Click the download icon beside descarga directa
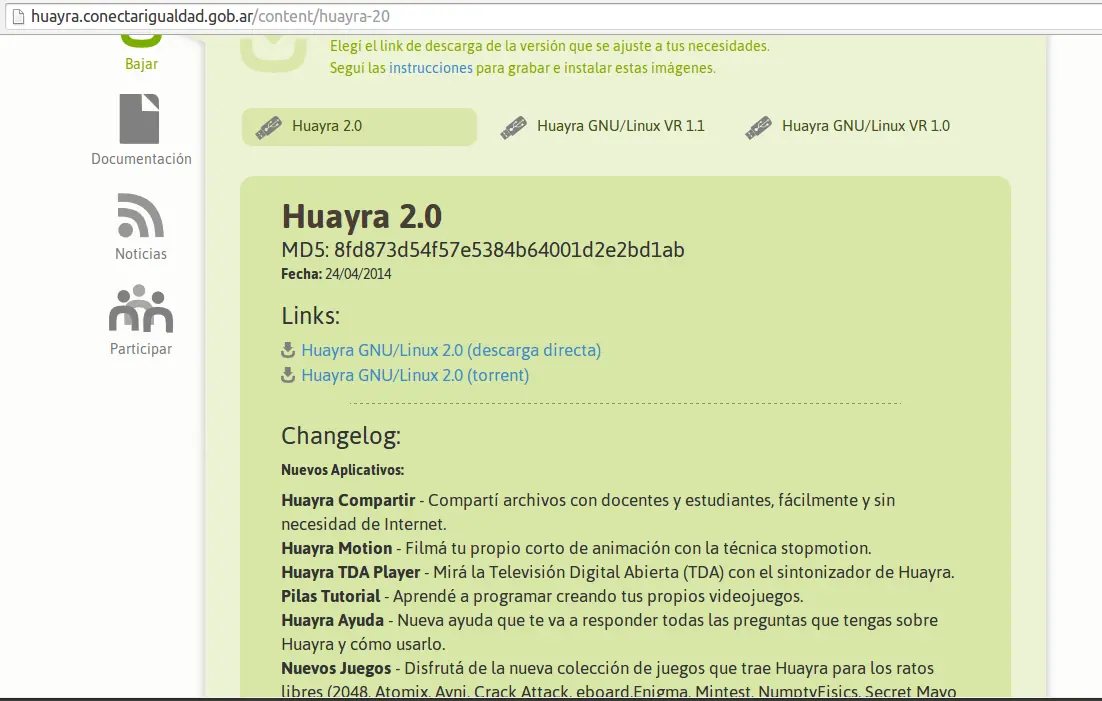The width and height of the screenshot is (1102, 701). pos(287,349)
